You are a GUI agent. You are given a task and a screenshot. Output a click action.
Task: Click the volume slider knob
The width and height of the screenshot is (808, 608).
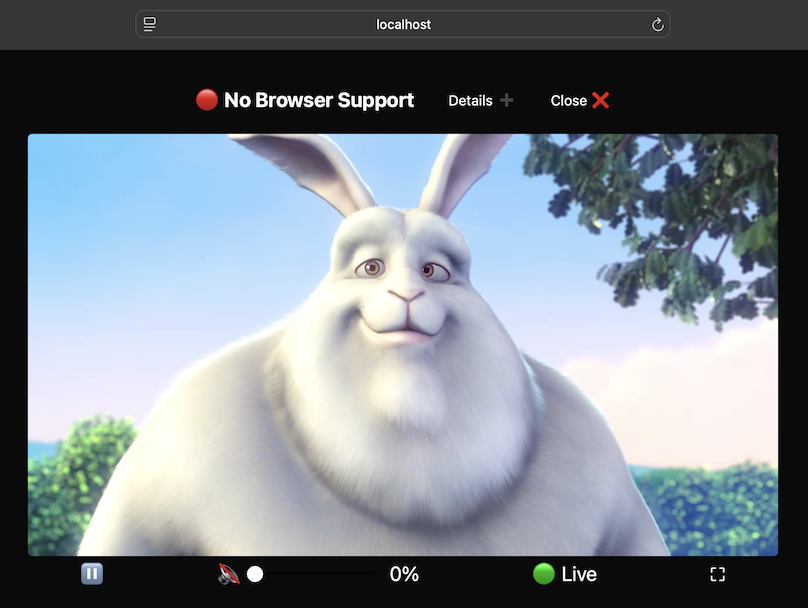(255, 574)
